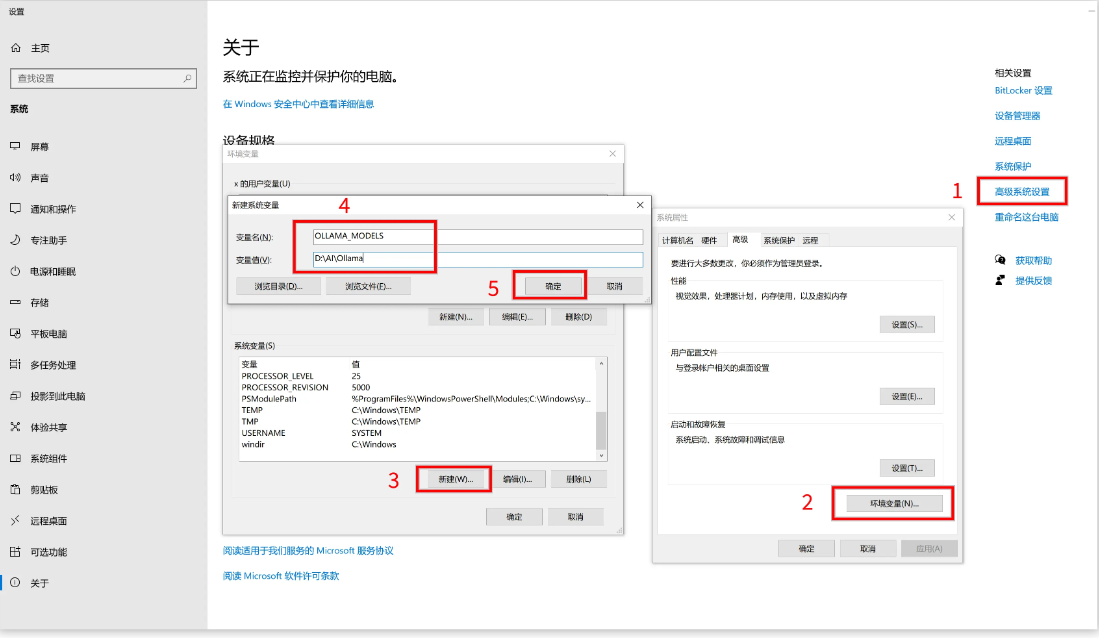Screen dimensions: 1099x638
Task: Select the Display screen icon
Action: [15, 147]
